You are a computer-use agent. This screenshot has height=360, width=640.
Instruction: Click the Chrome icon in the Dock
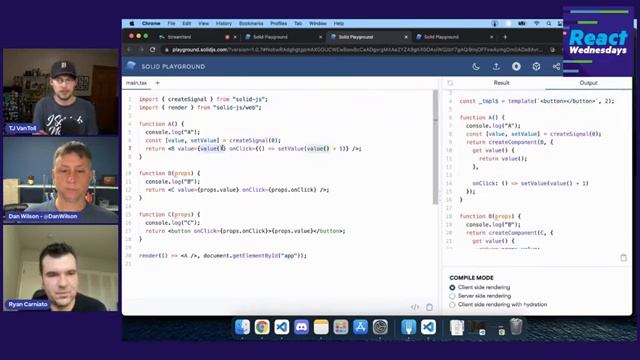262,327
